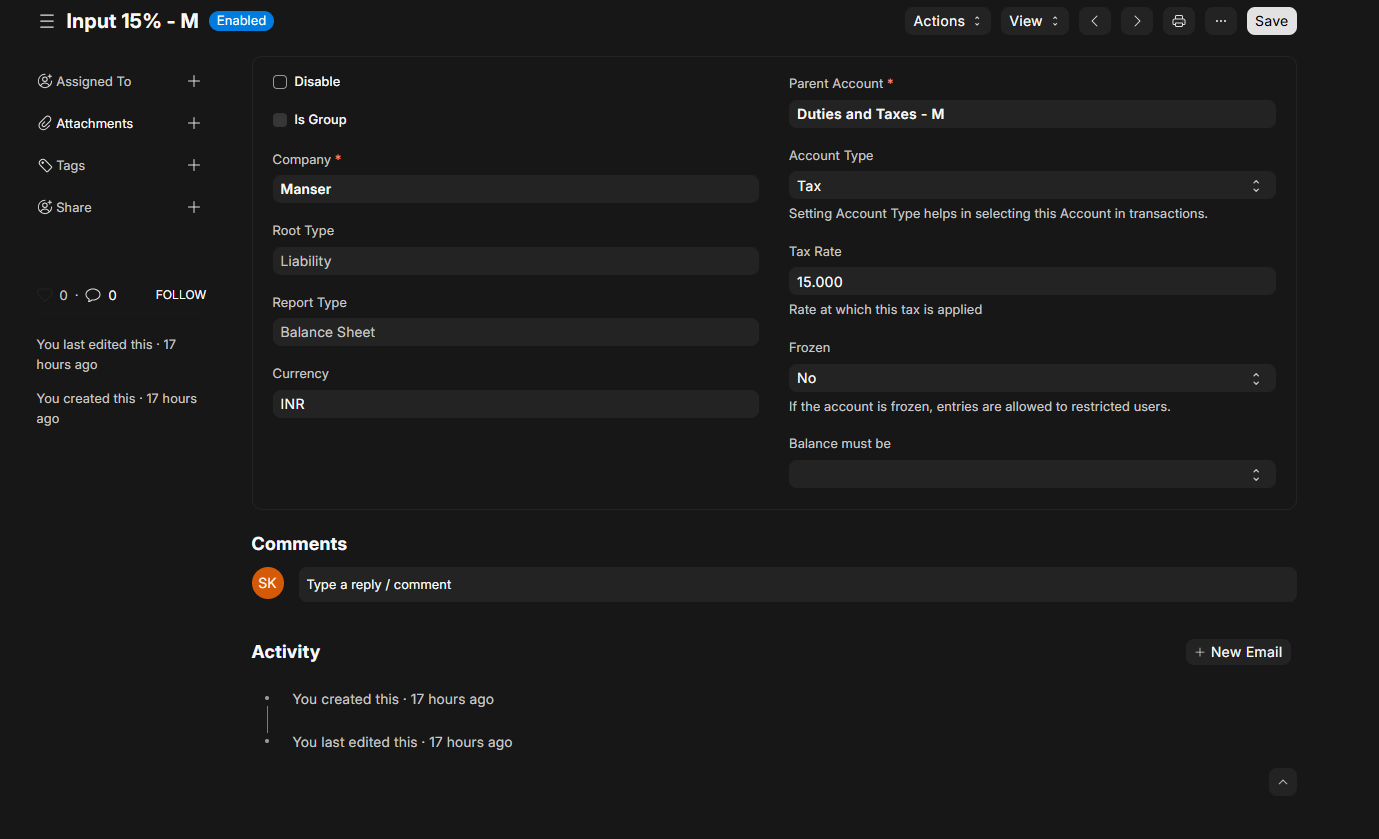Open the three-dots more options menu

1221,21
